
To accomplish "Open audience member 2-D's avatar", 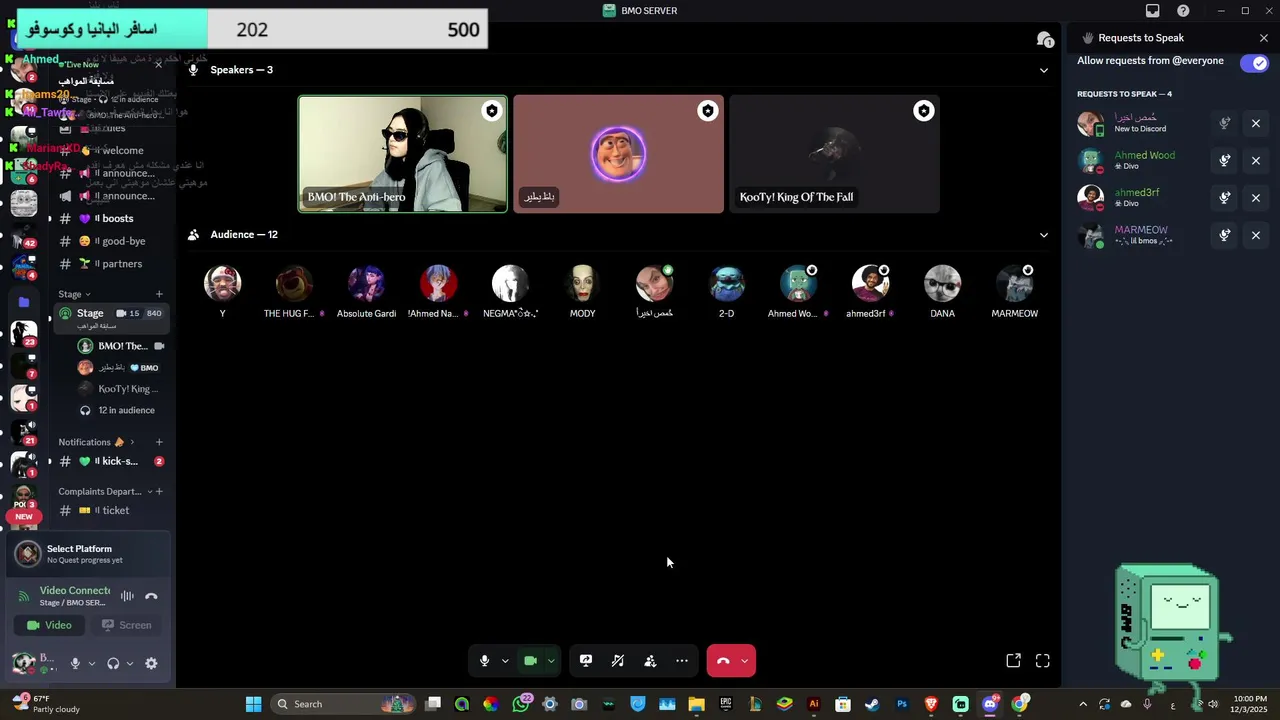I will coord(727,284).
